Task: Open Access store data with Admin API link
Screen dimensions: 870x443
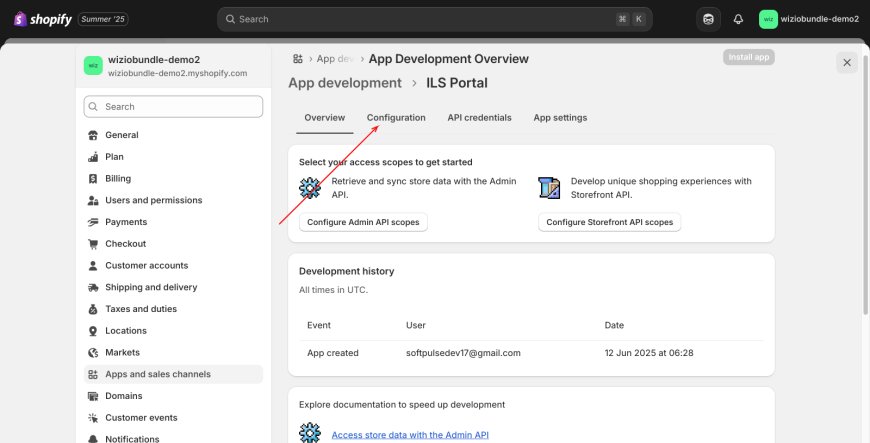Action: (410, 435)
